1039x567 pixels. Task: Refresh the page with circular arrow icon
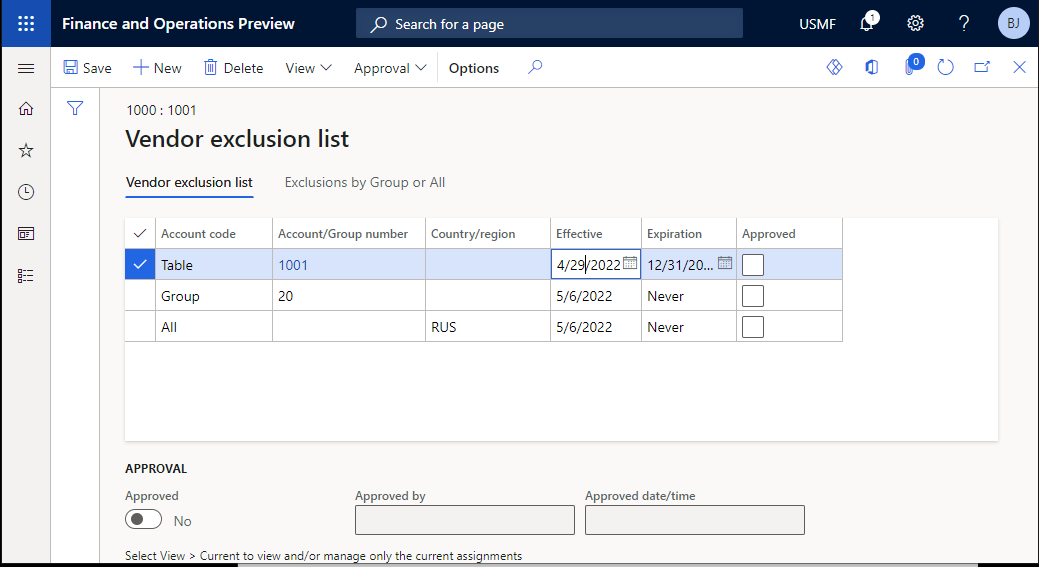(x=946, y=68)
